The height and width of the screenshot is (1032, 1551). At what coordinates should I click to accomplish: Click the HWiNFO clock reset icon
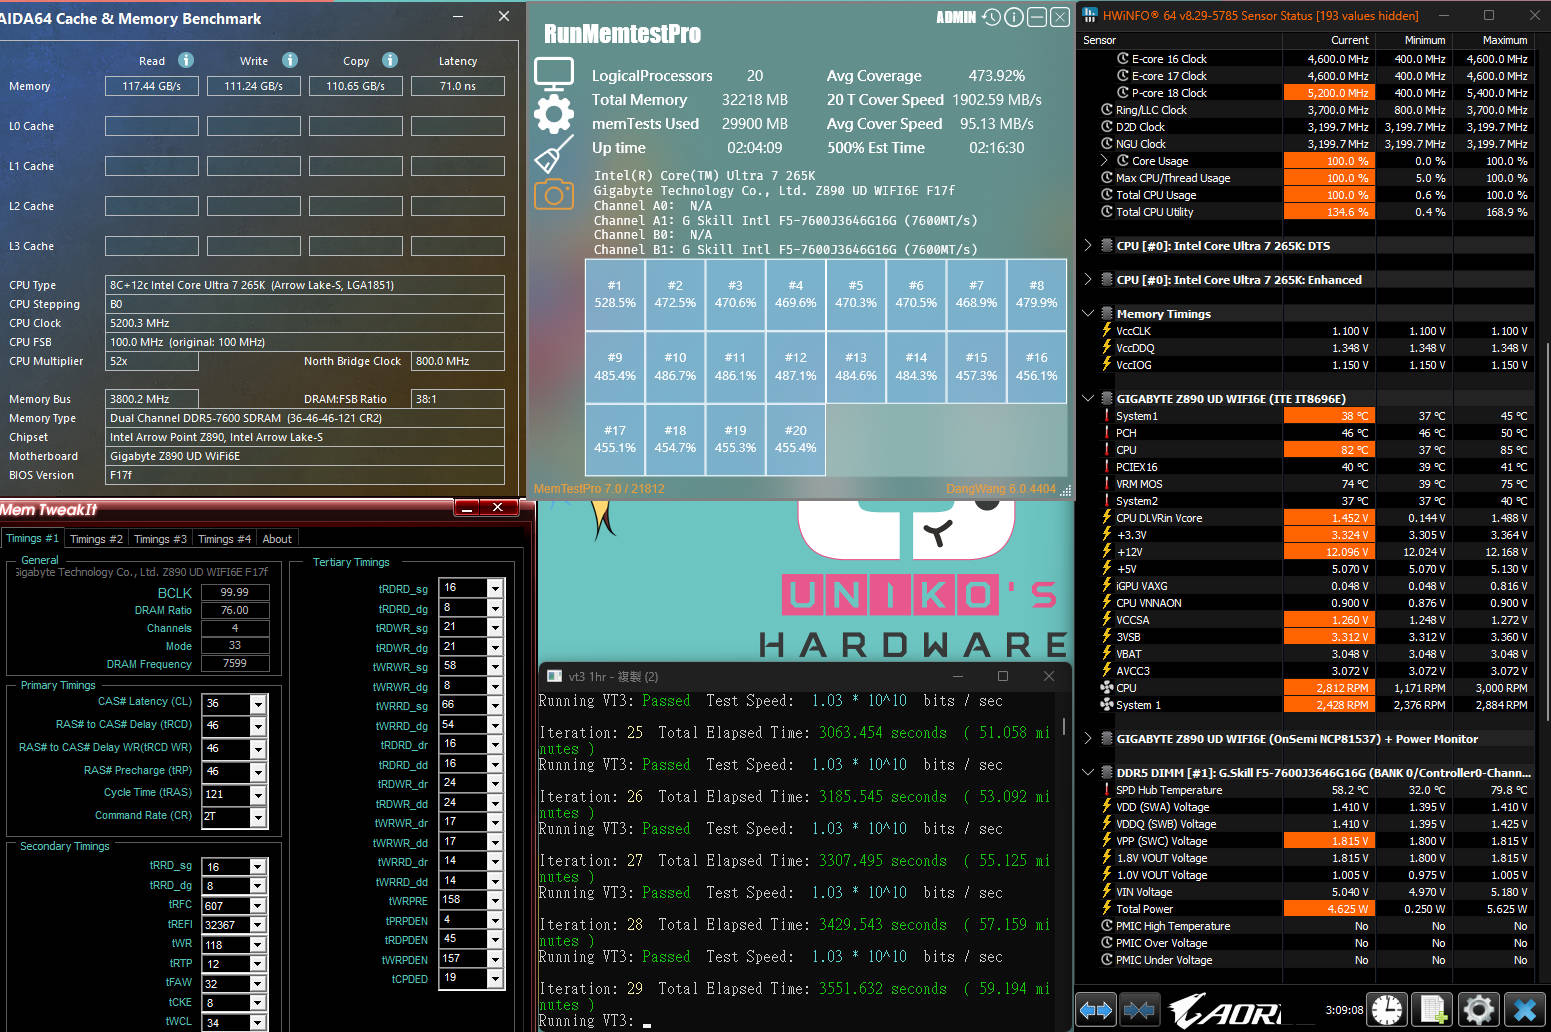(1387, 1010)
